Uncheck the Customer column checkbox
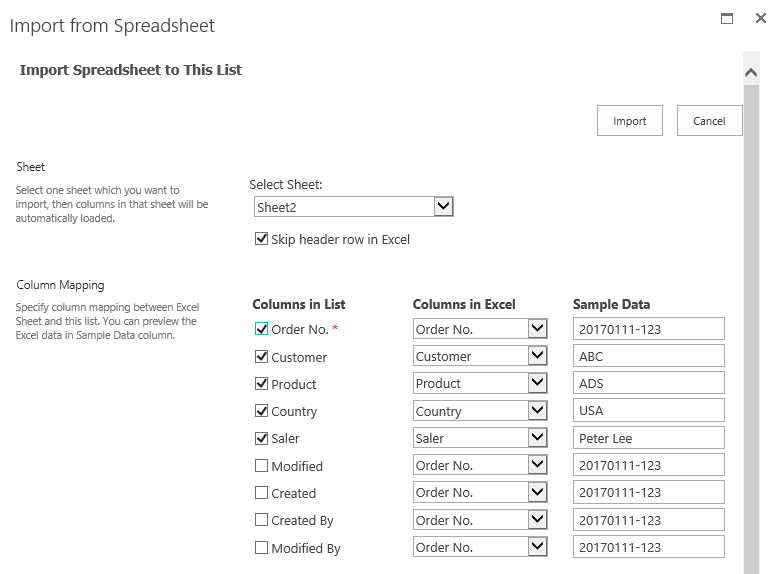Screen dimensions: 774x574 262,357
